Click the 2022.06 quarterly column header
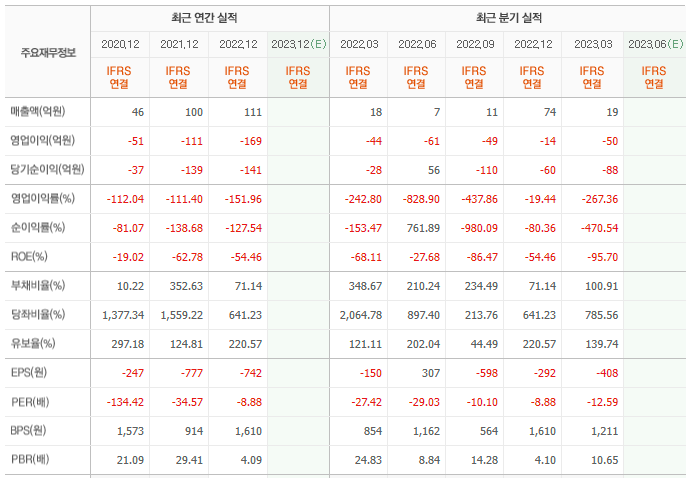 [x=417, y=44]
